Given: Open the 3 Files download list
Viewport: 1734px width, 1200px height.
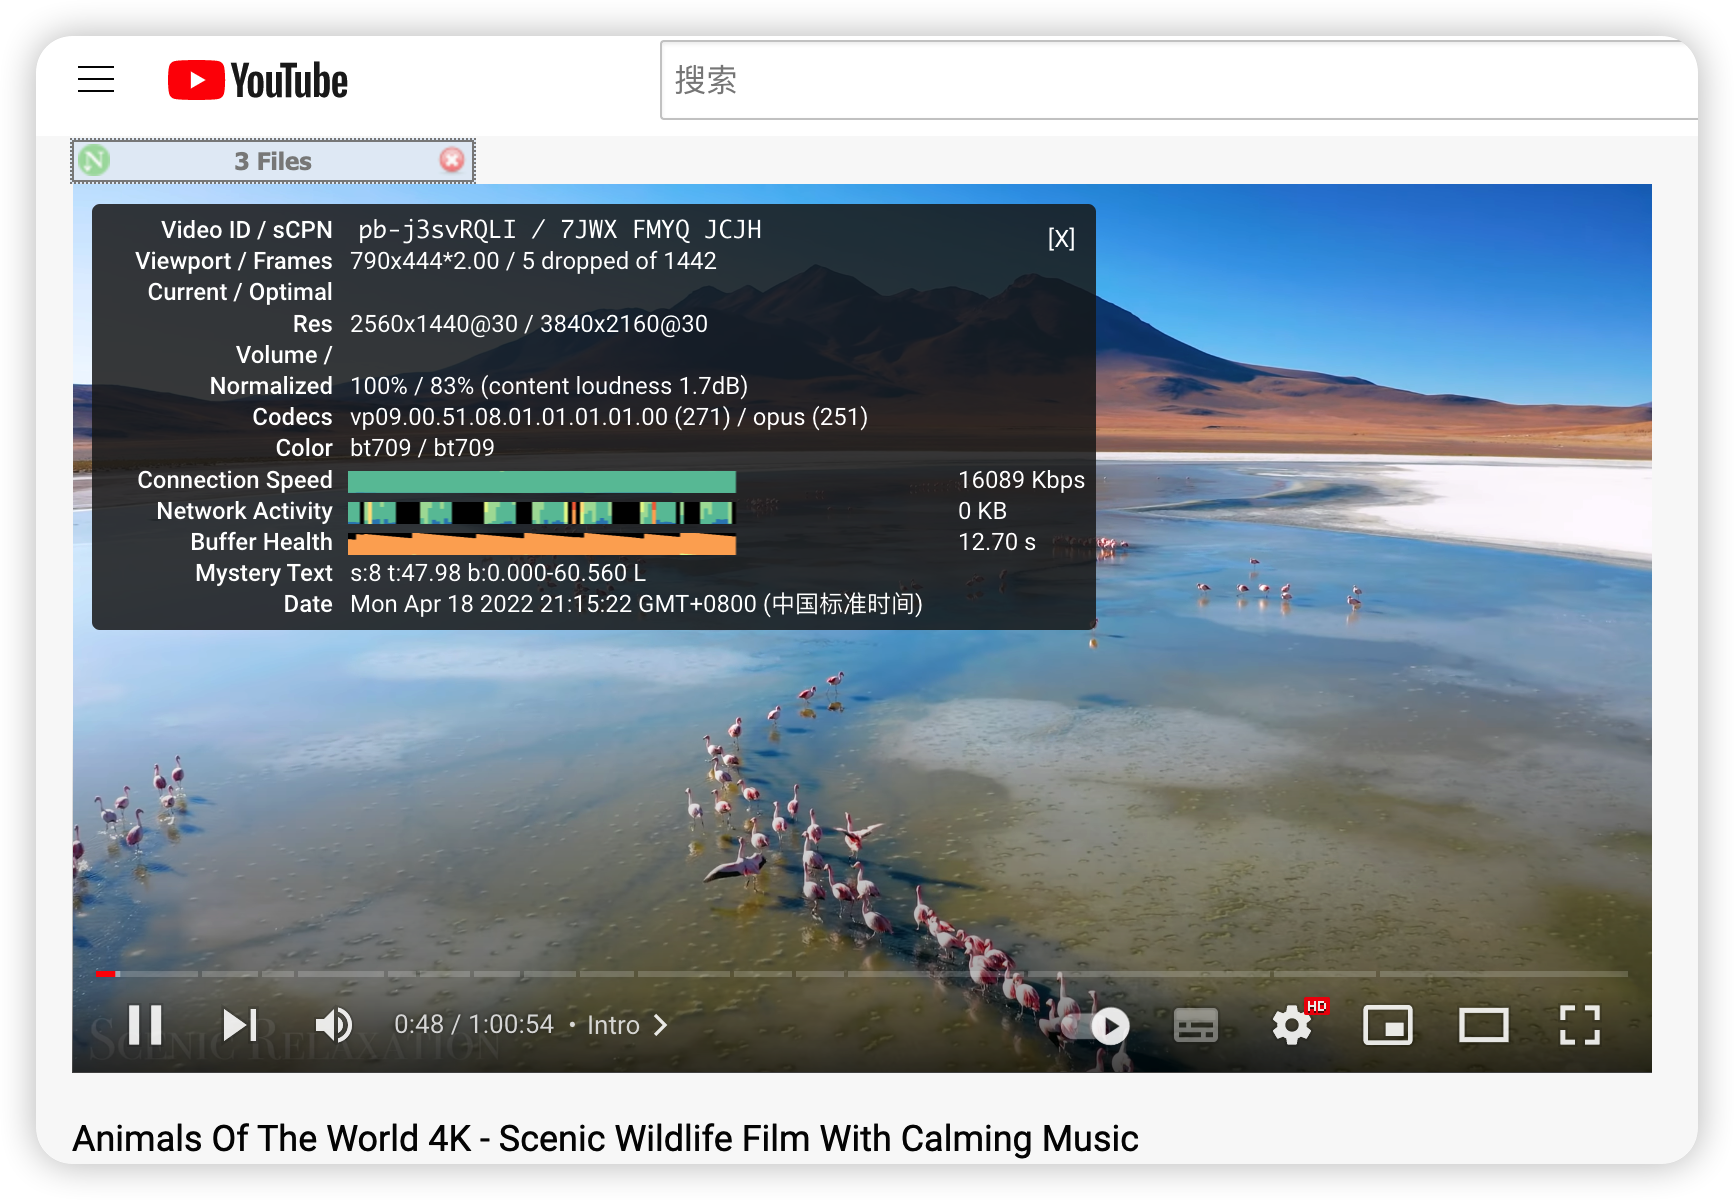Looking at the screenshot, I should pos(273,161).
